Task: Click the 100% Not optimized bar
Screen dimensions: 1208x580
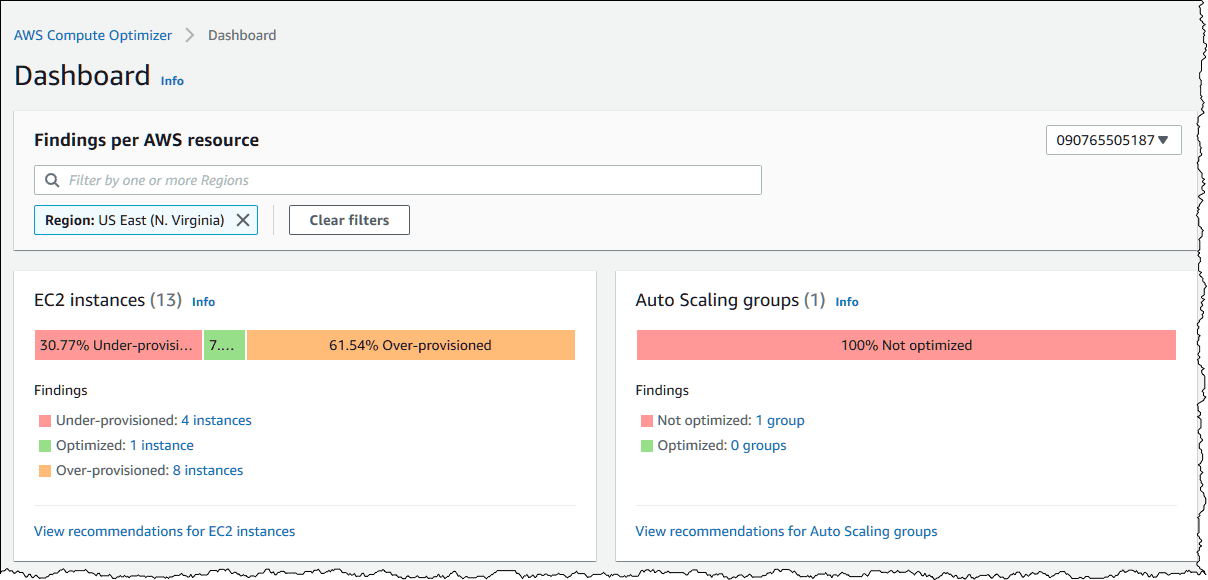Action: (906, 345)
